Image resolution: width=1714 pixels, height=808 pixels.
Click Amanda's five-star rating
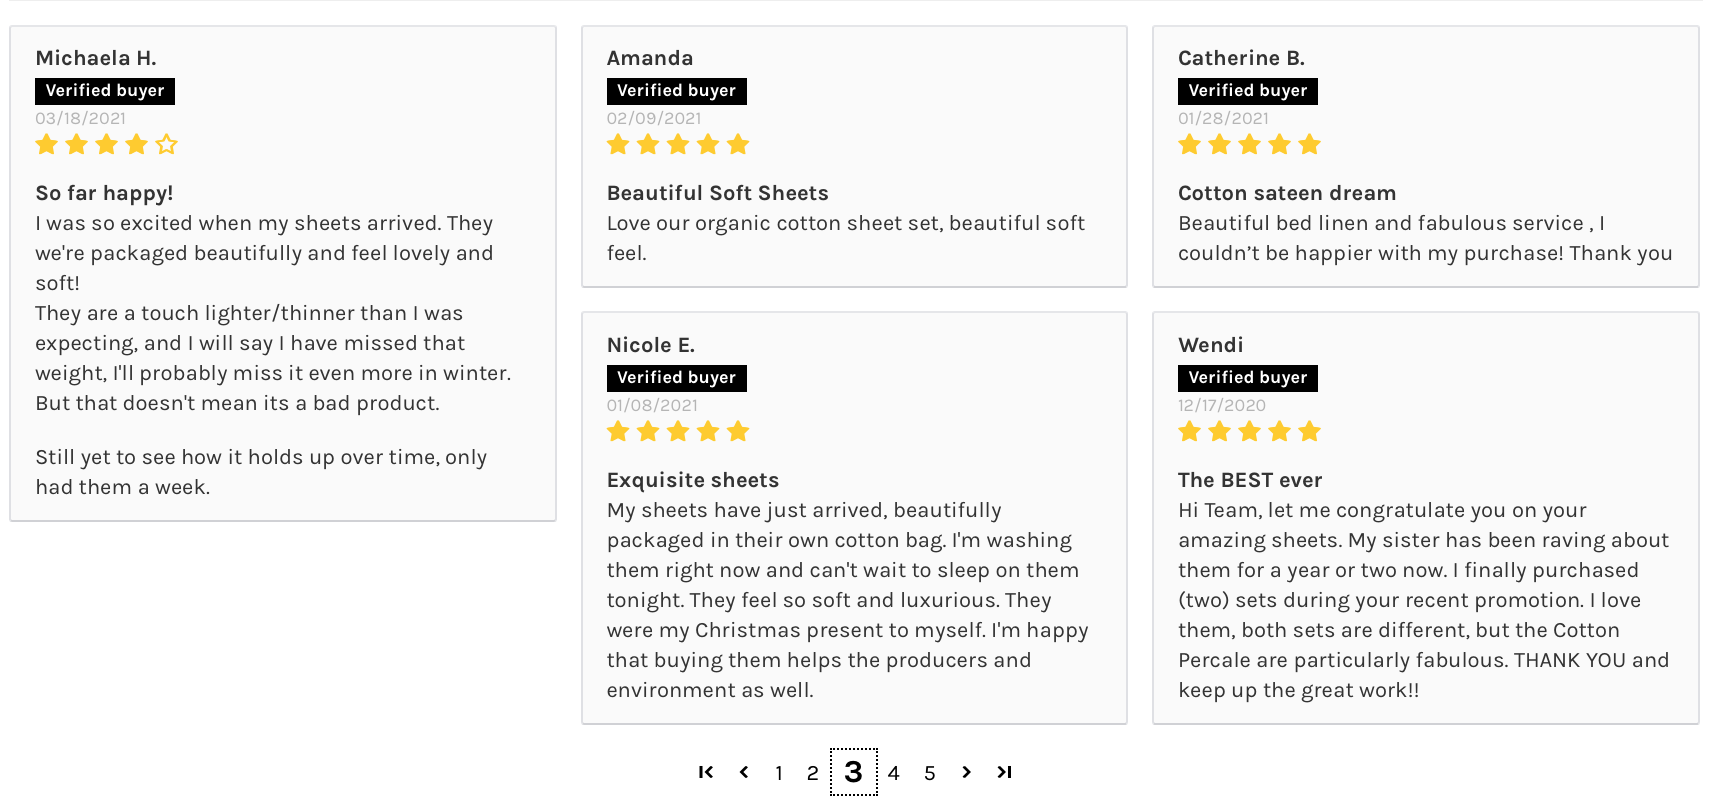point(677,145)
